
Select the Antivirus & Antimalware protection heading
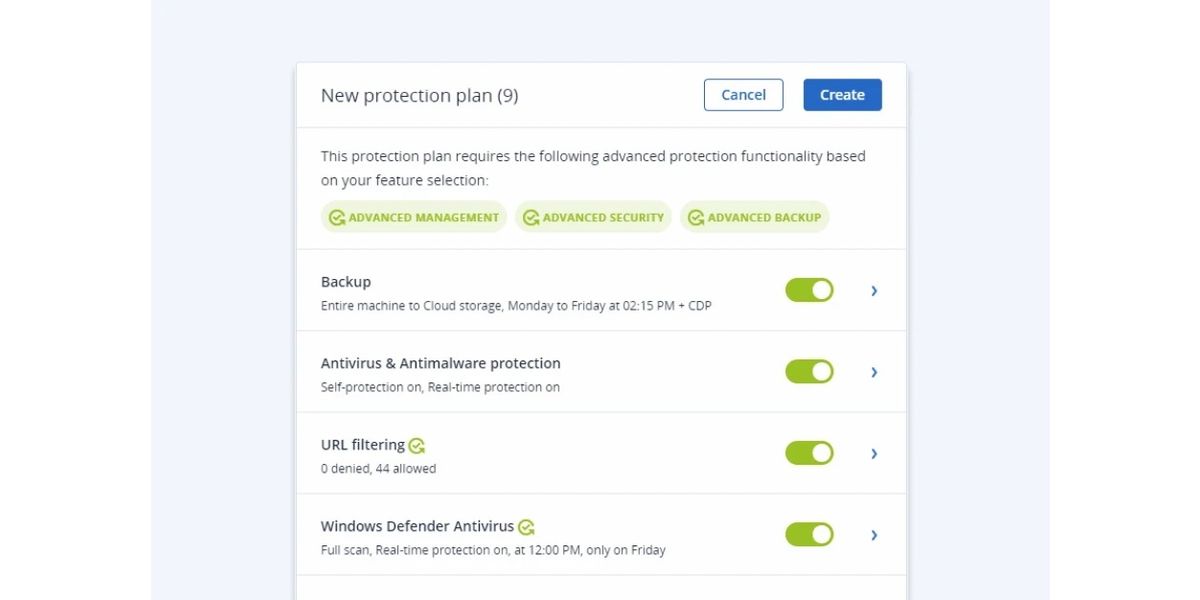(440, 363)
